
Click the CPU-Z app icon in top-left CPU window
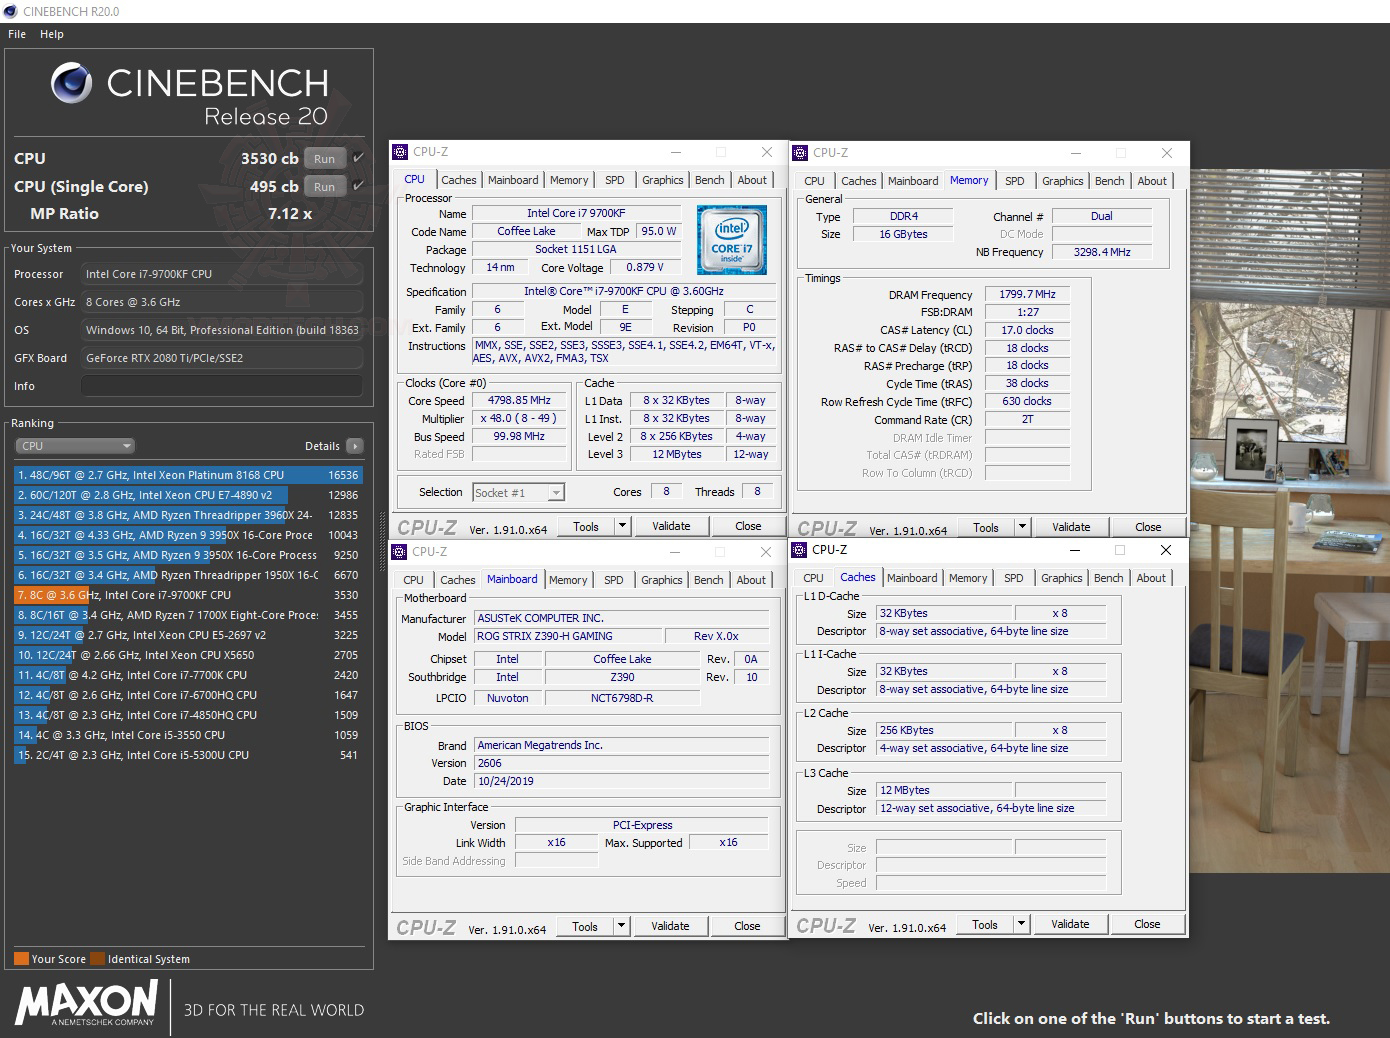[x=400, y=152]
